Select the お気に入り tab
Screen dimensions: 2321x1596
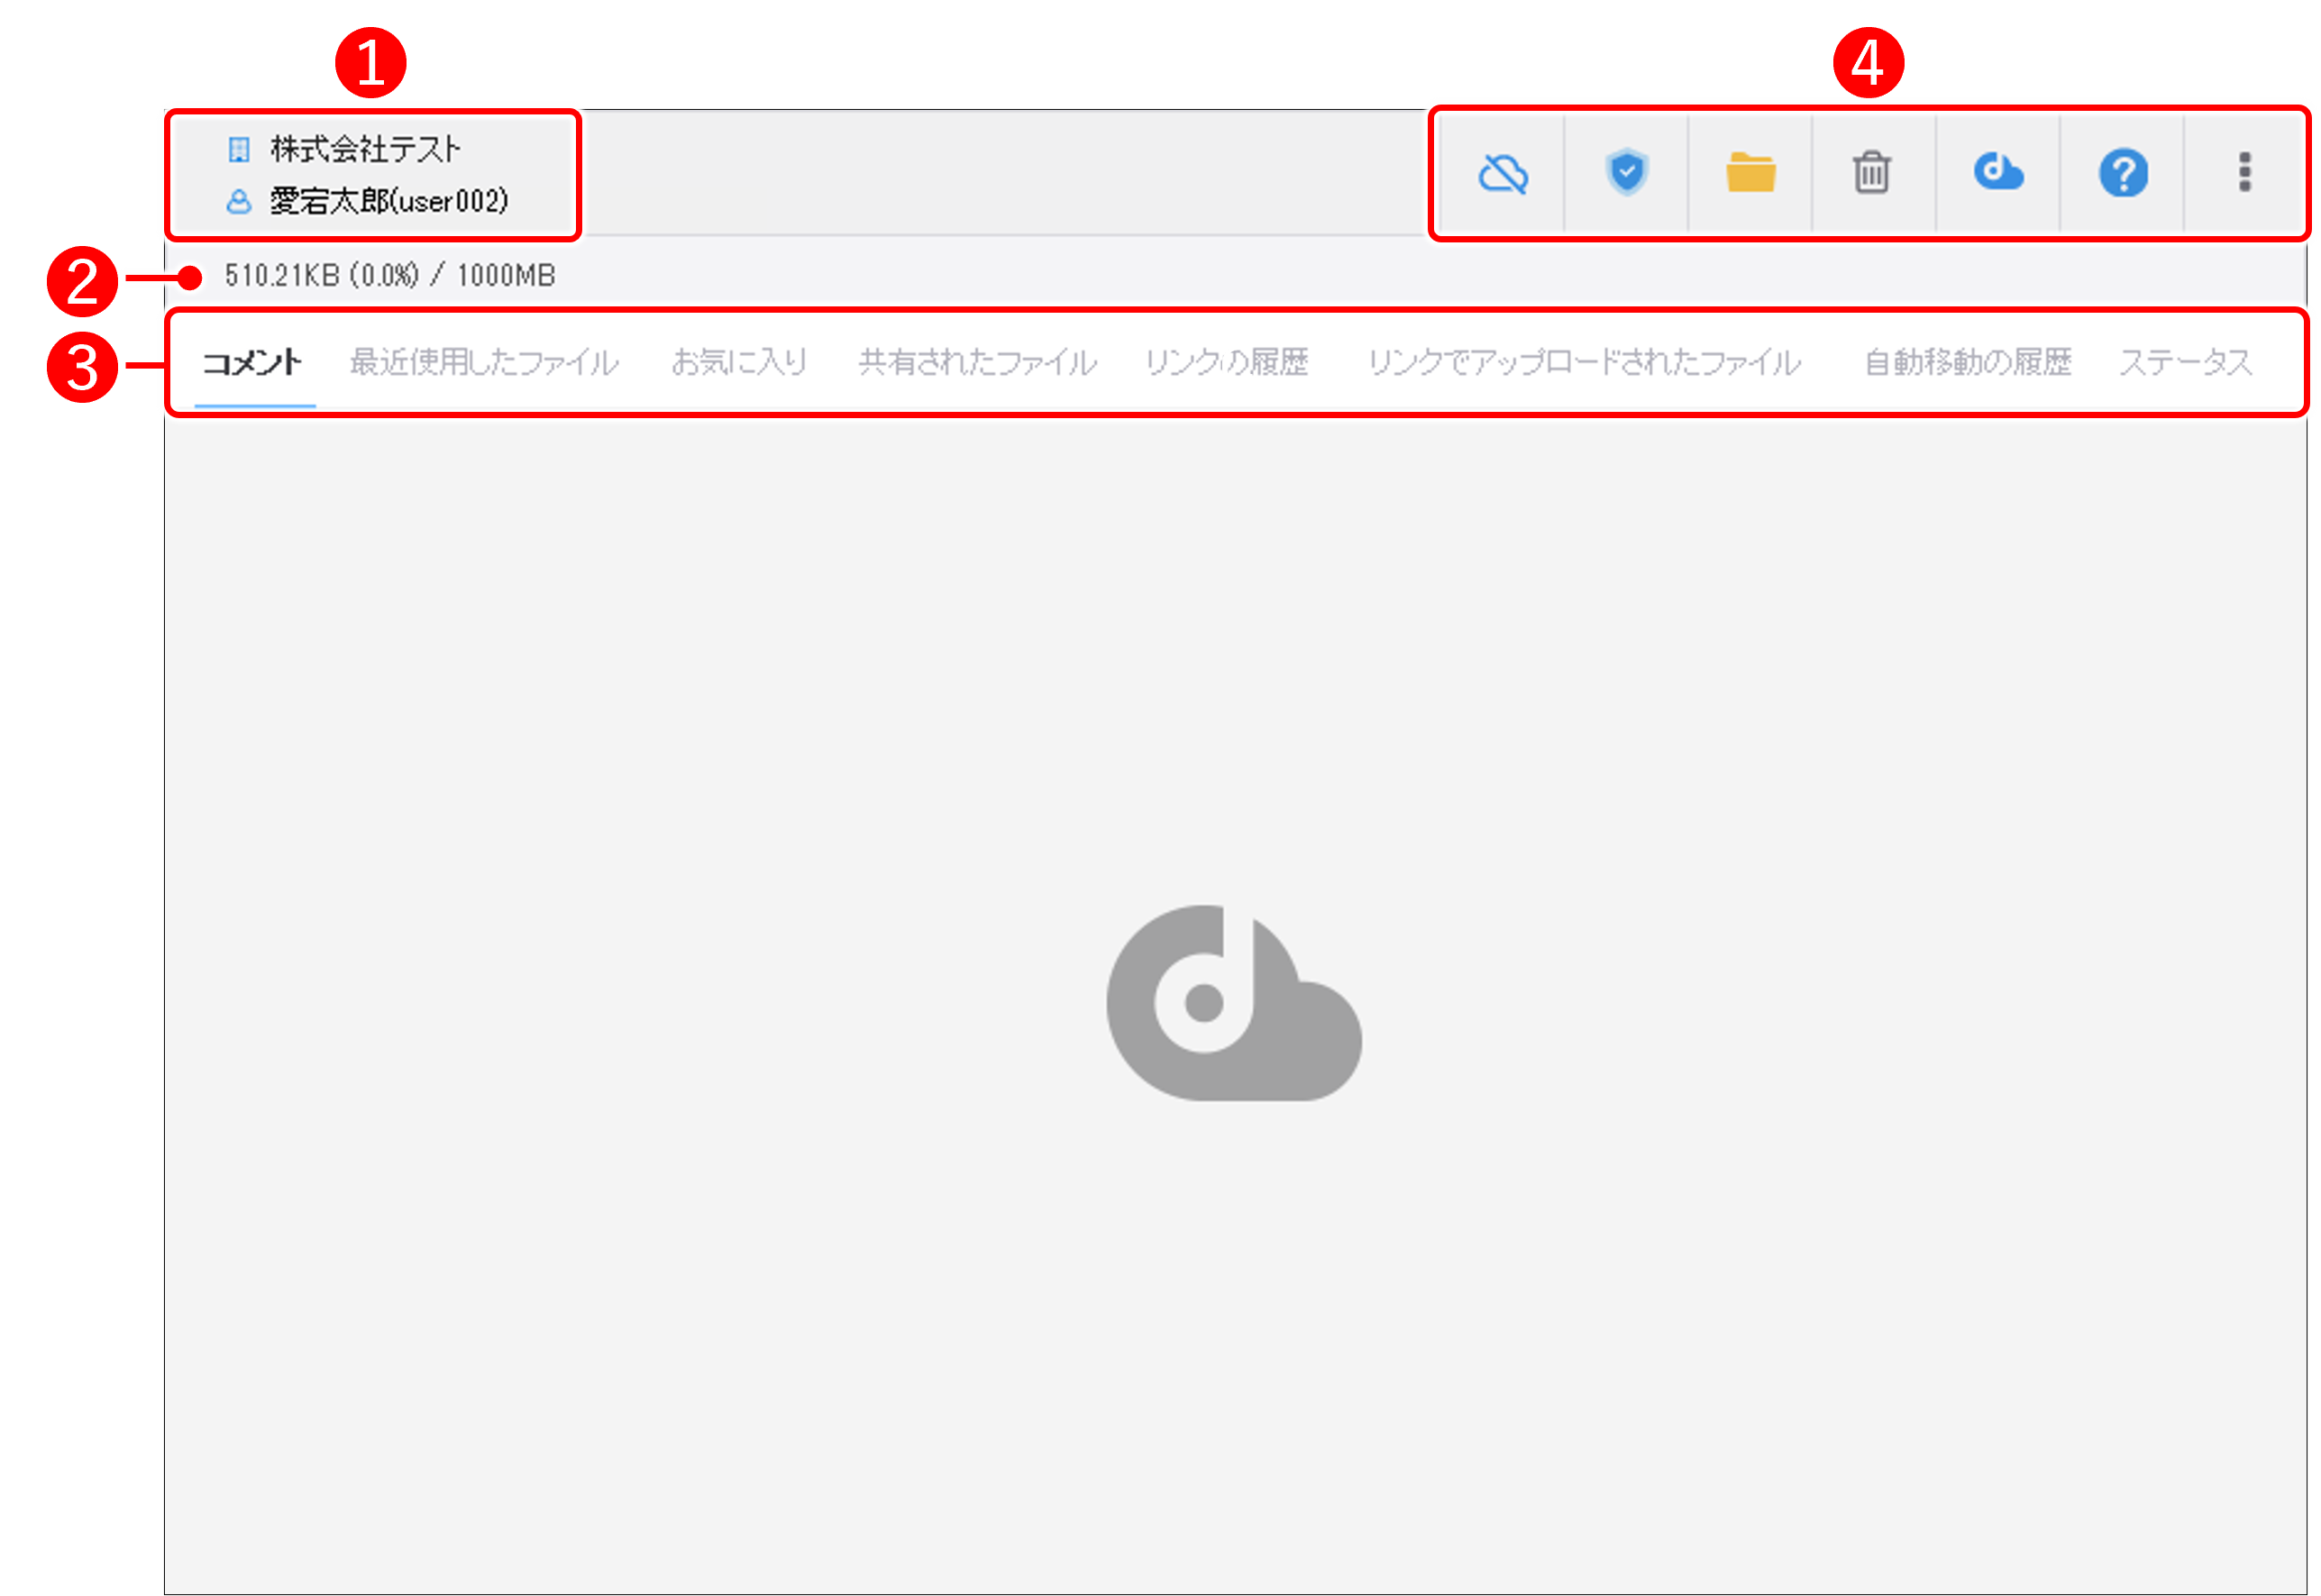[x=740, y=363]
